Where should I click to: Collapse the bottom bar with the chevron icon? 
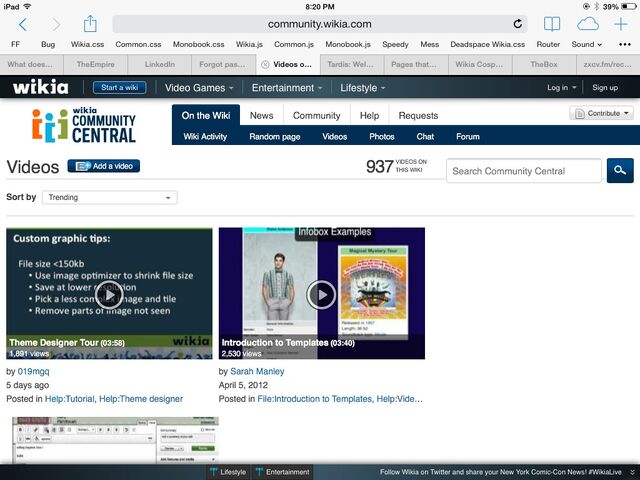click(632, 472)
